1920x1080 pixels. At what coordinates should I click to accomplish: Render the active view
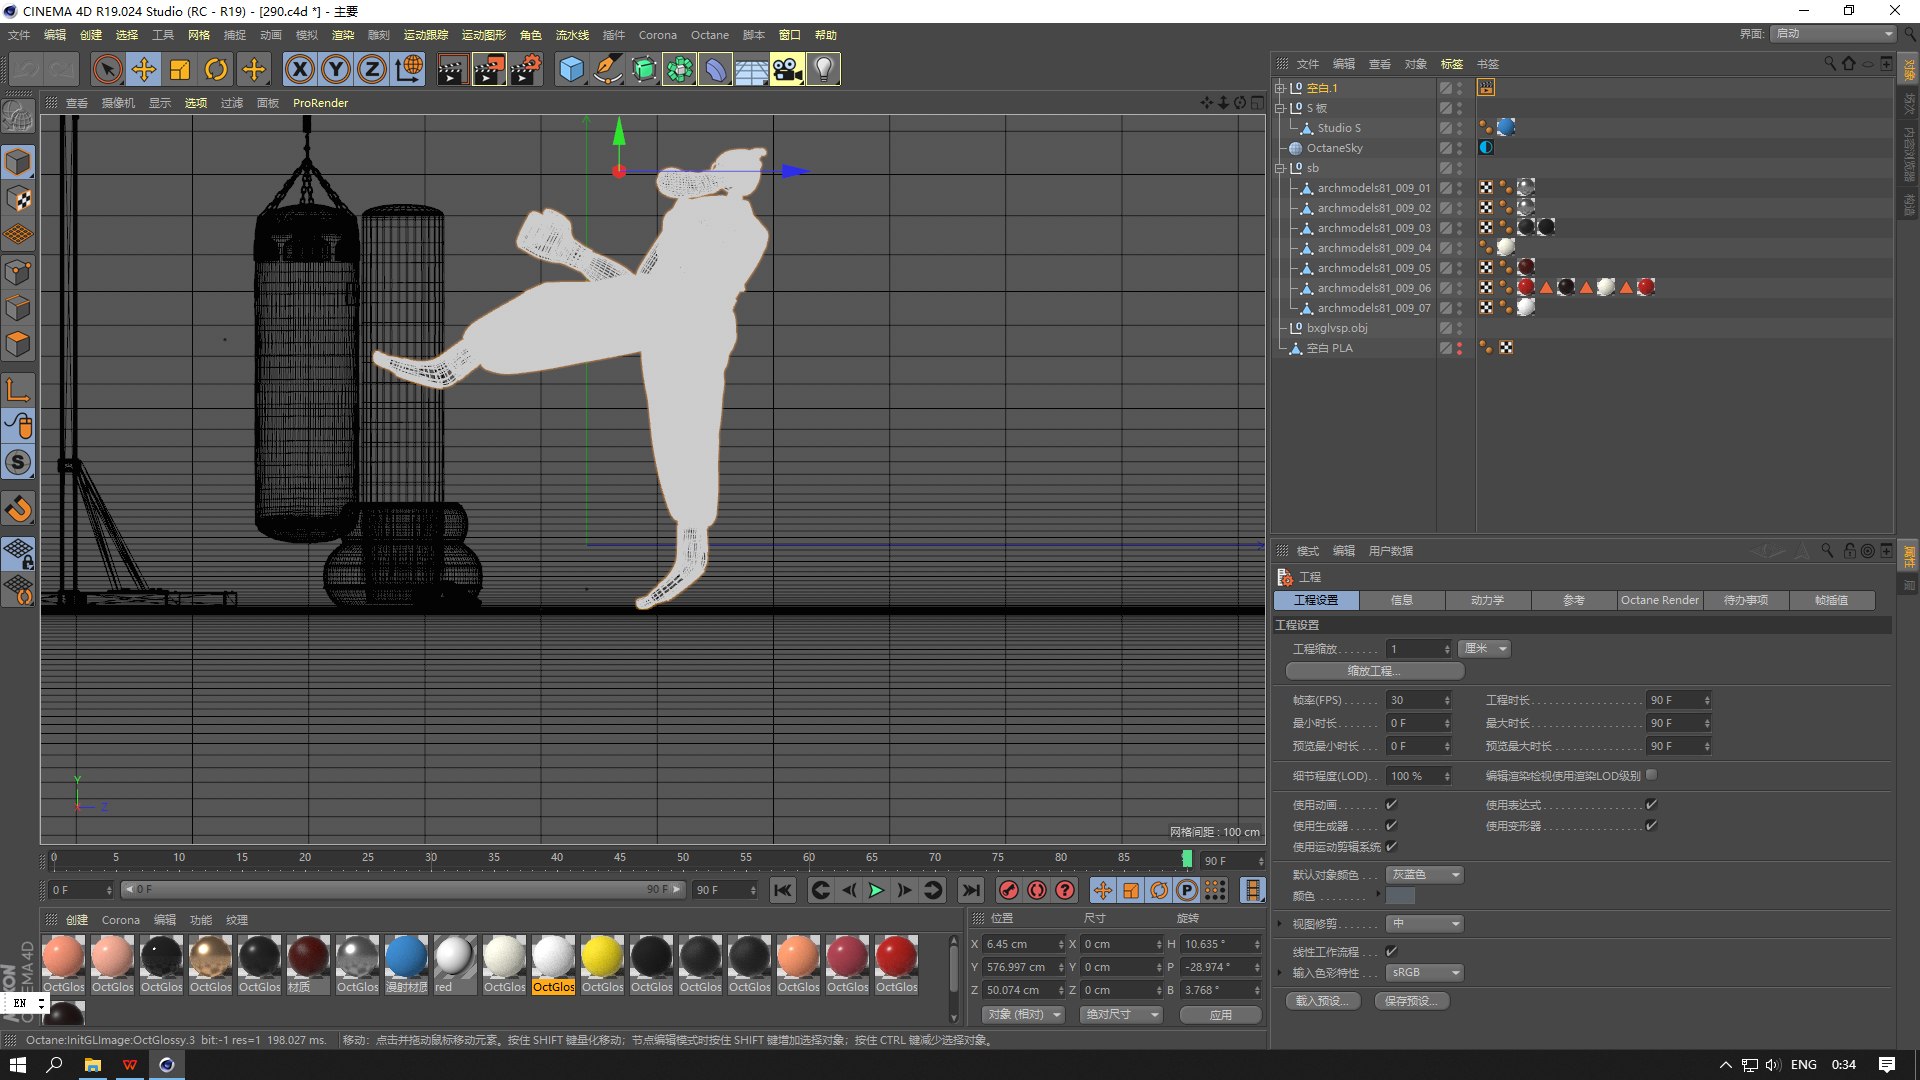(452, 70)
